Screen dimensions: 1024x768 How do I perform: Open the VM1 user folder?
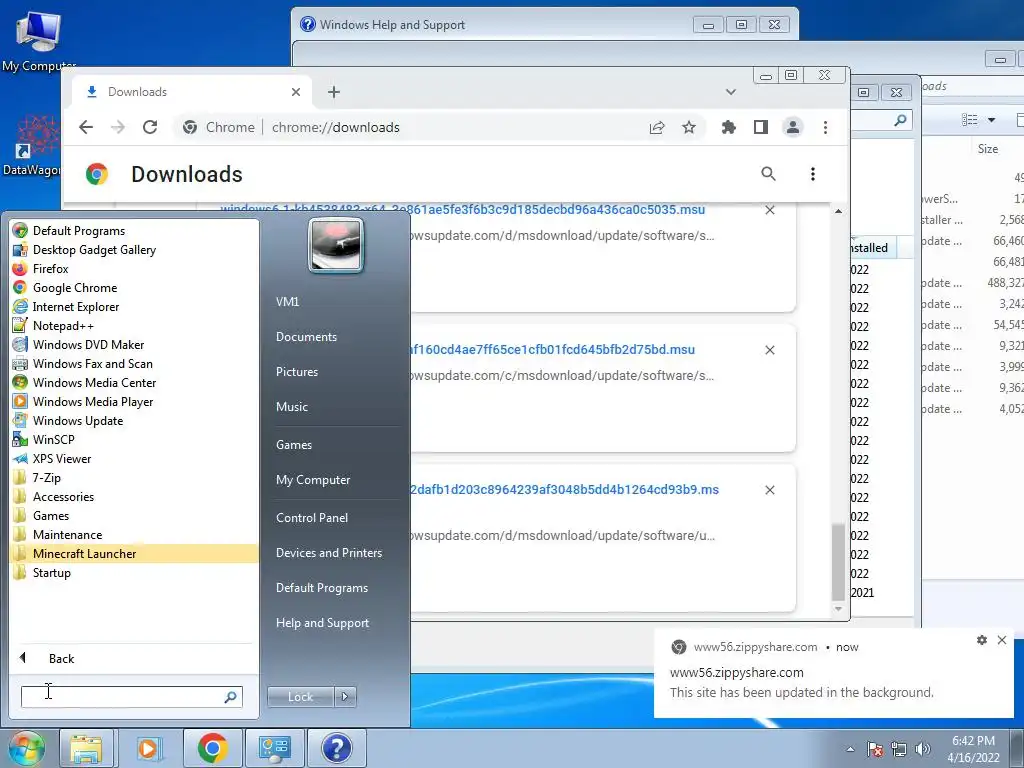pyautogui.click(x=287, y=302)
